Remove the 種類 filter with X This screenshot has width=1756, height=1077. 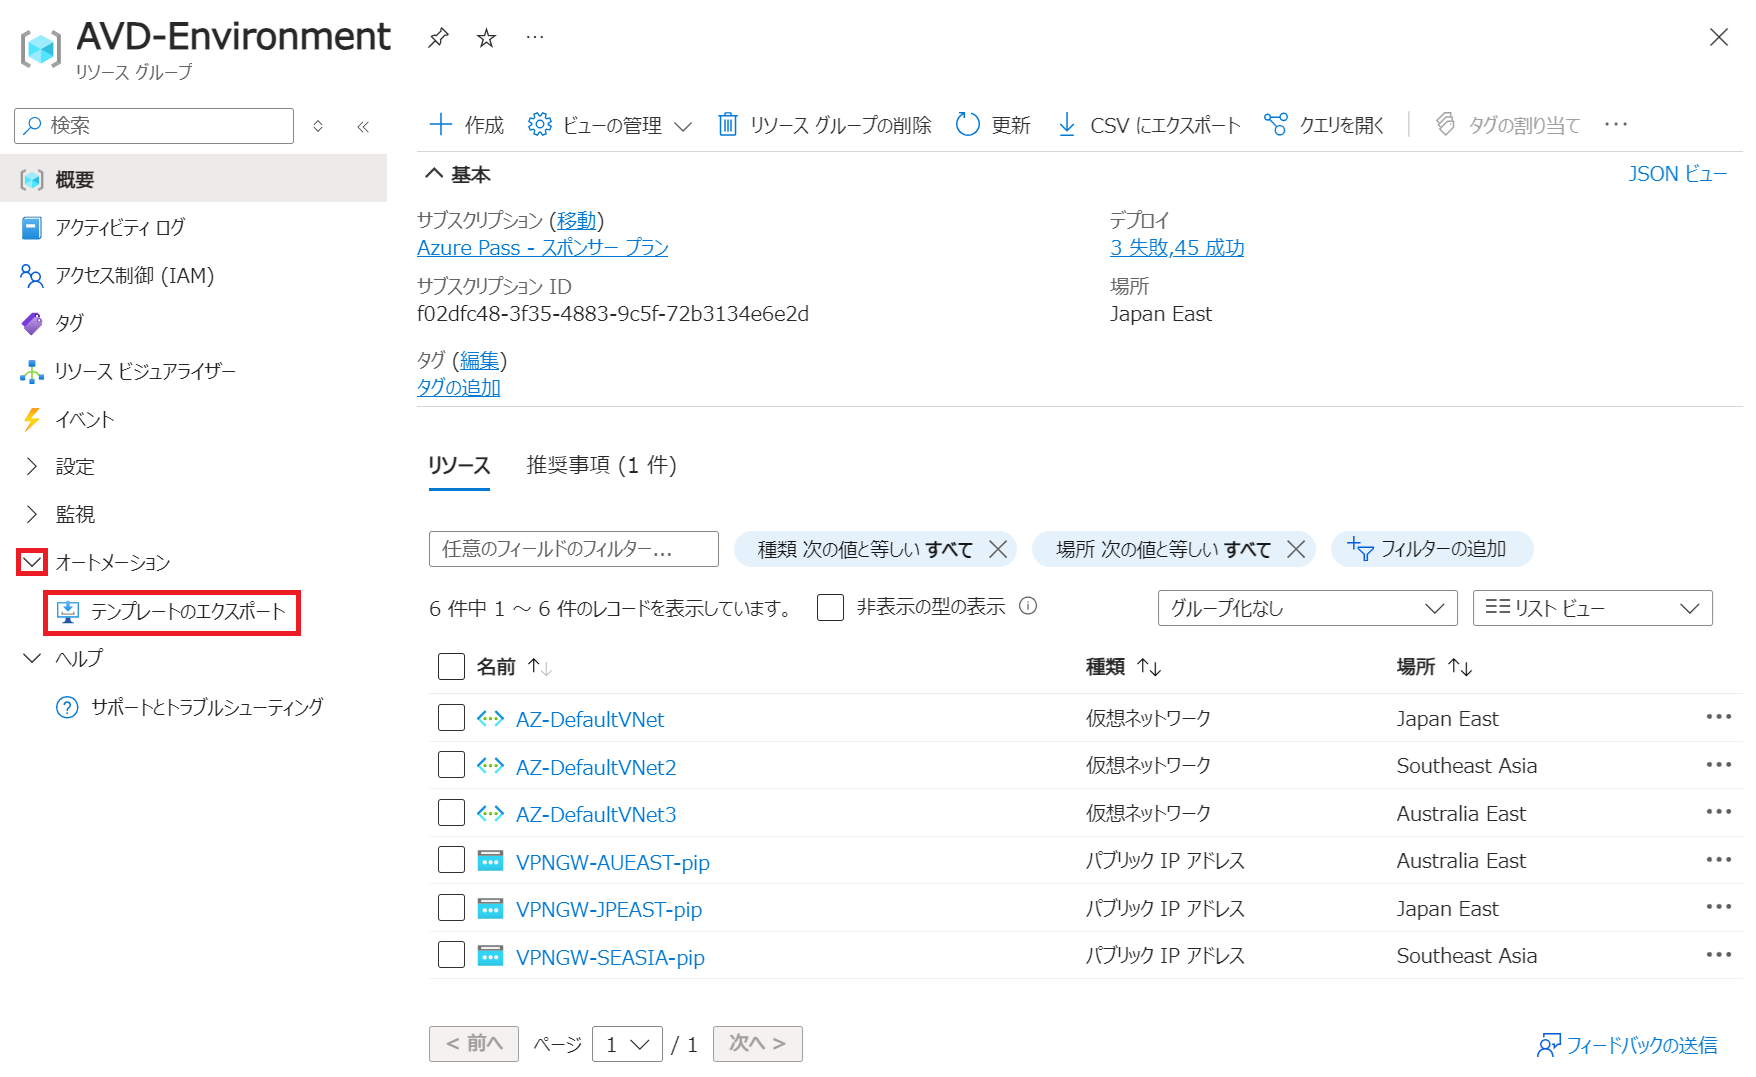pos(998,549)
